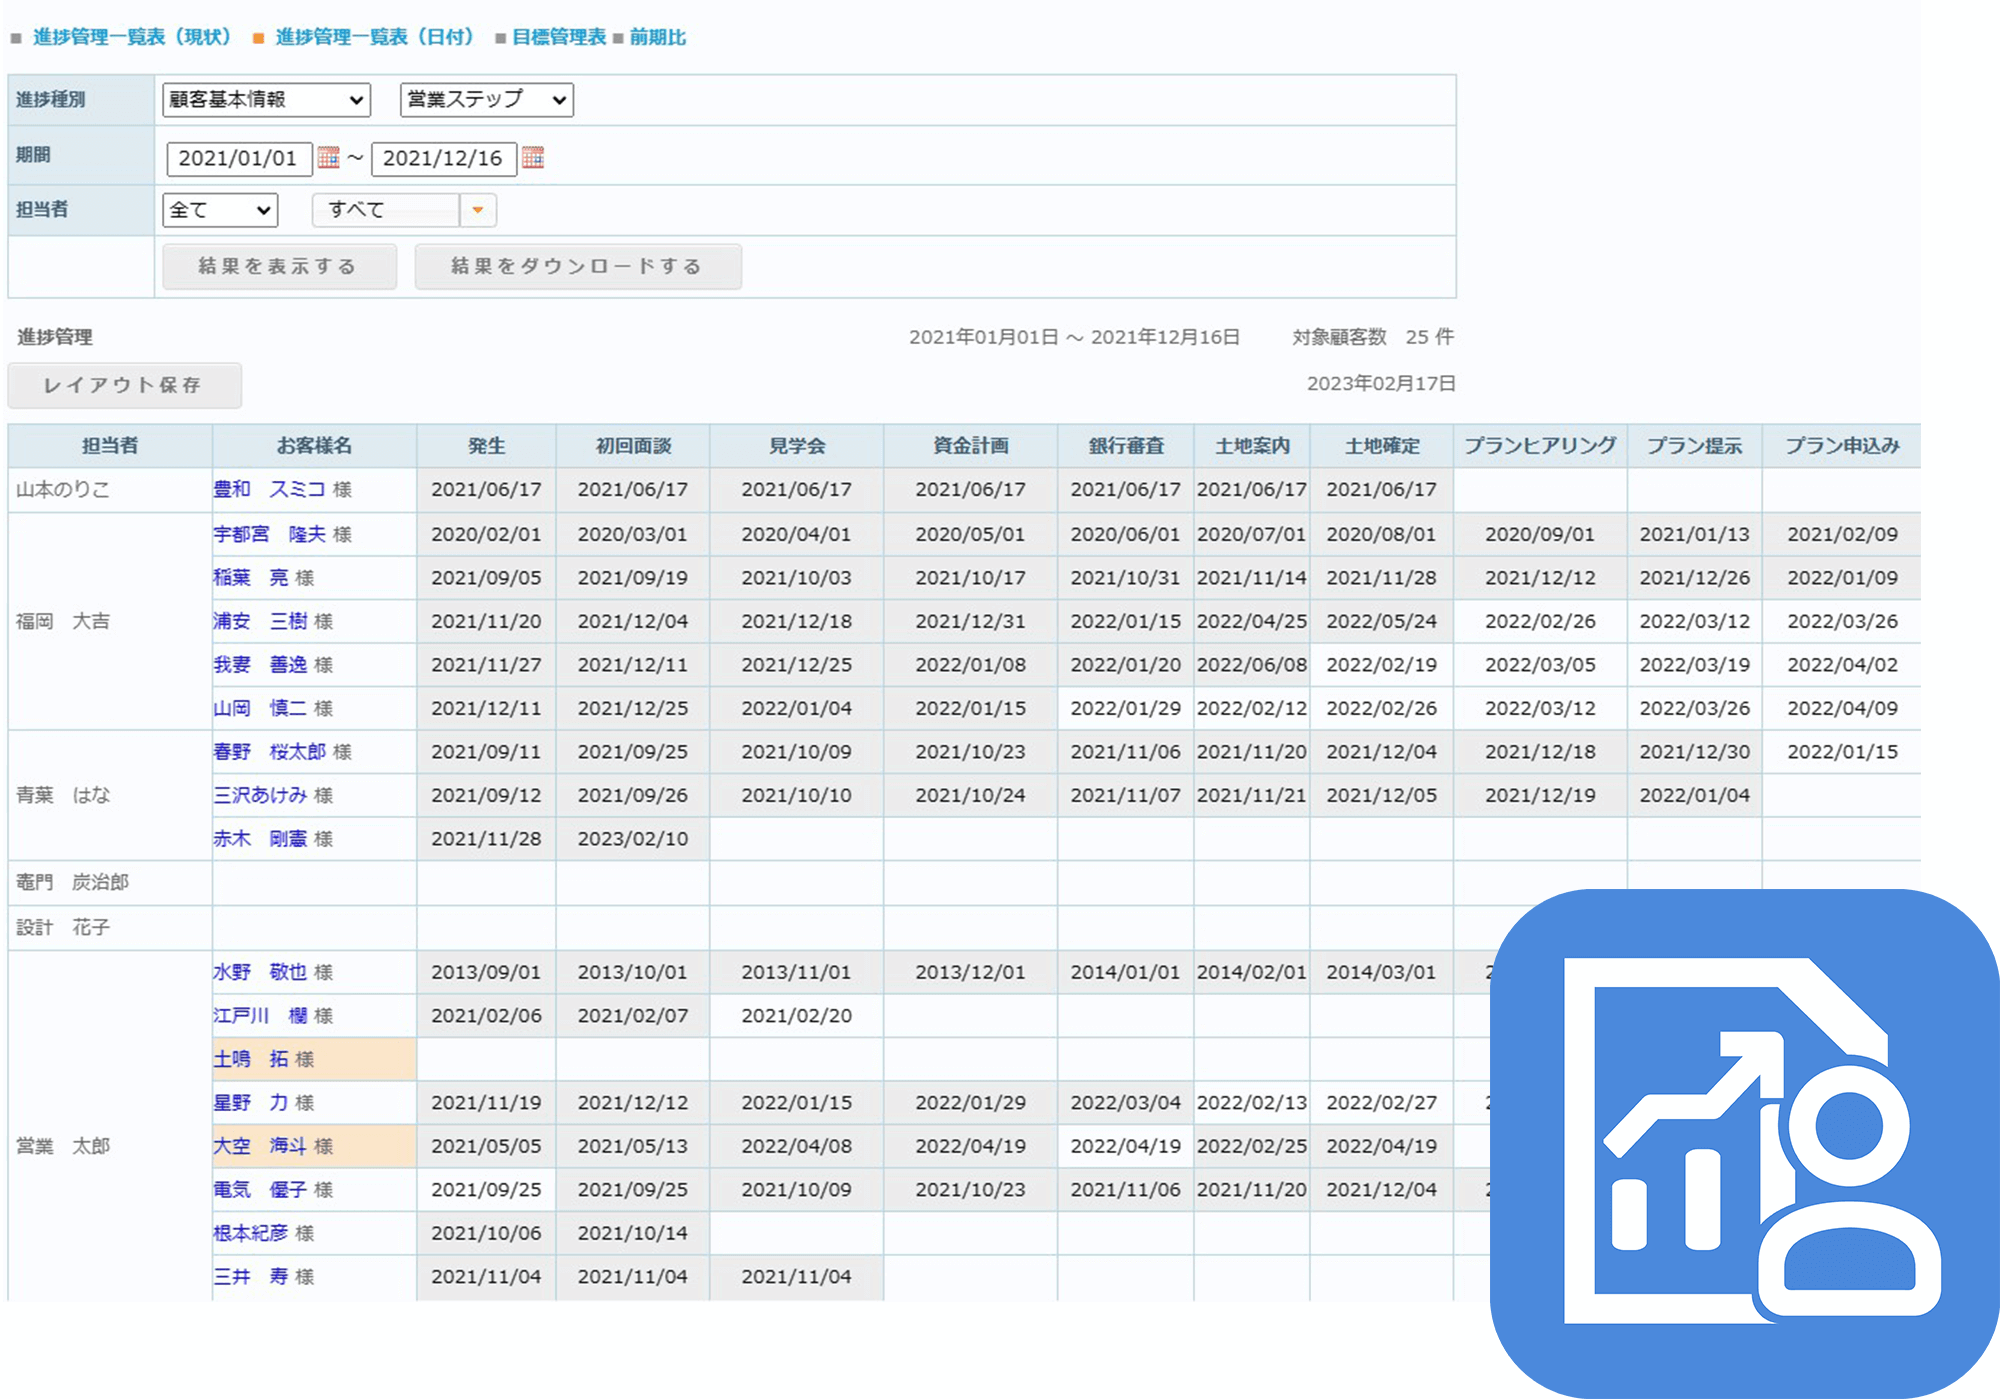Expand the 営業ステップ dropdown
Viewport: 2000px width, 1399px height.
pos(486,100)
